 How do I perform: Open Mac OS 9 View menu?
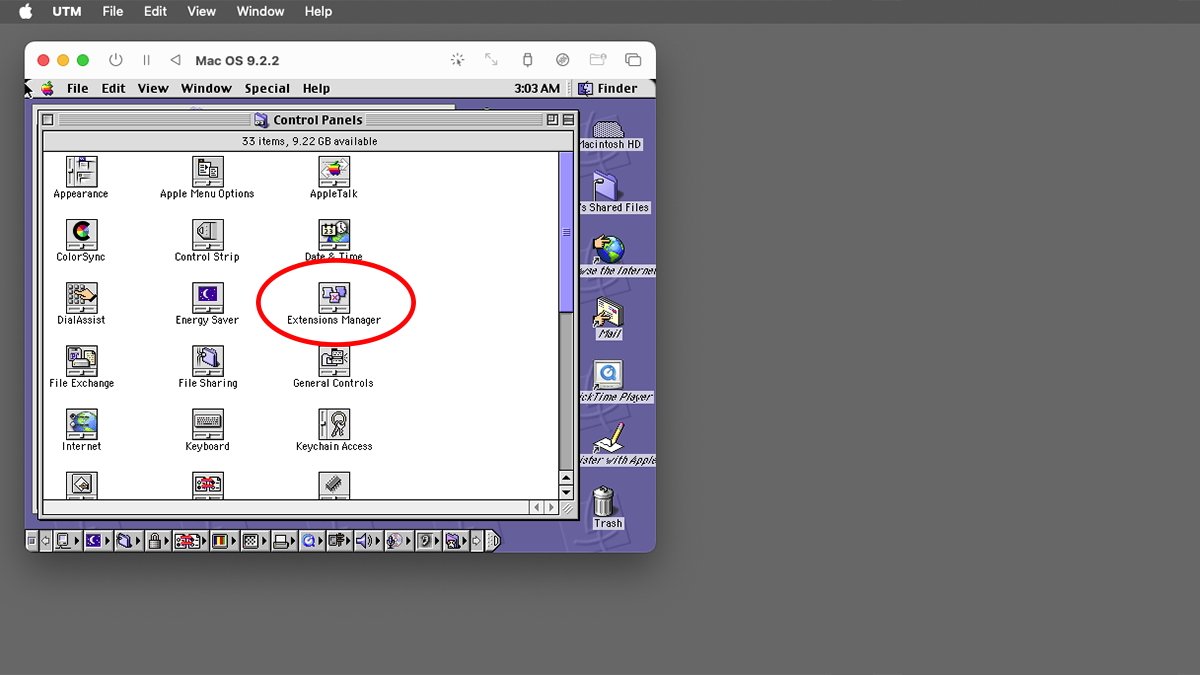coord(153,88)
